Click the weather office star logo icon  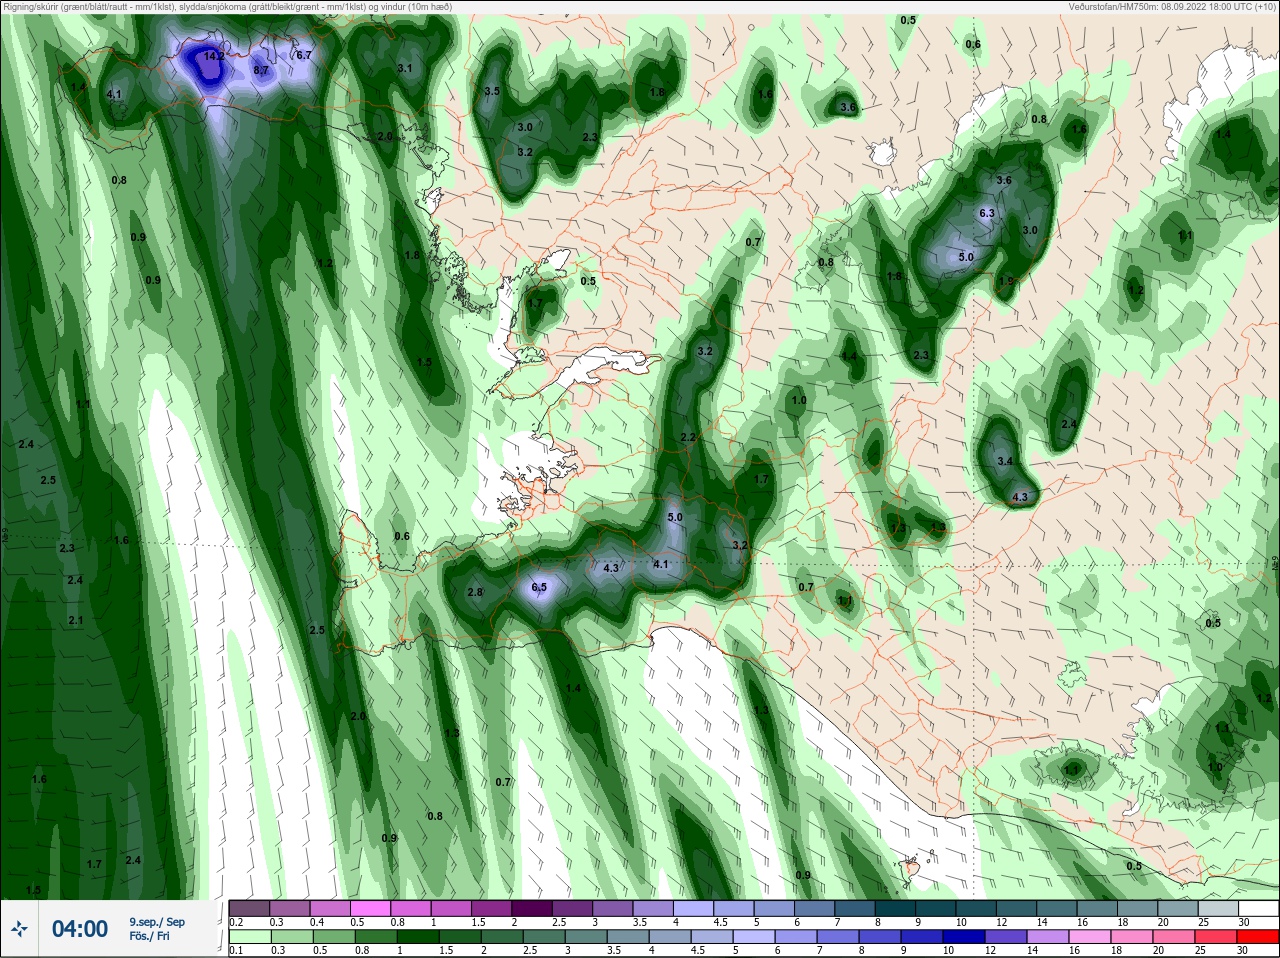pyautogui.click(x=20, y=929)
